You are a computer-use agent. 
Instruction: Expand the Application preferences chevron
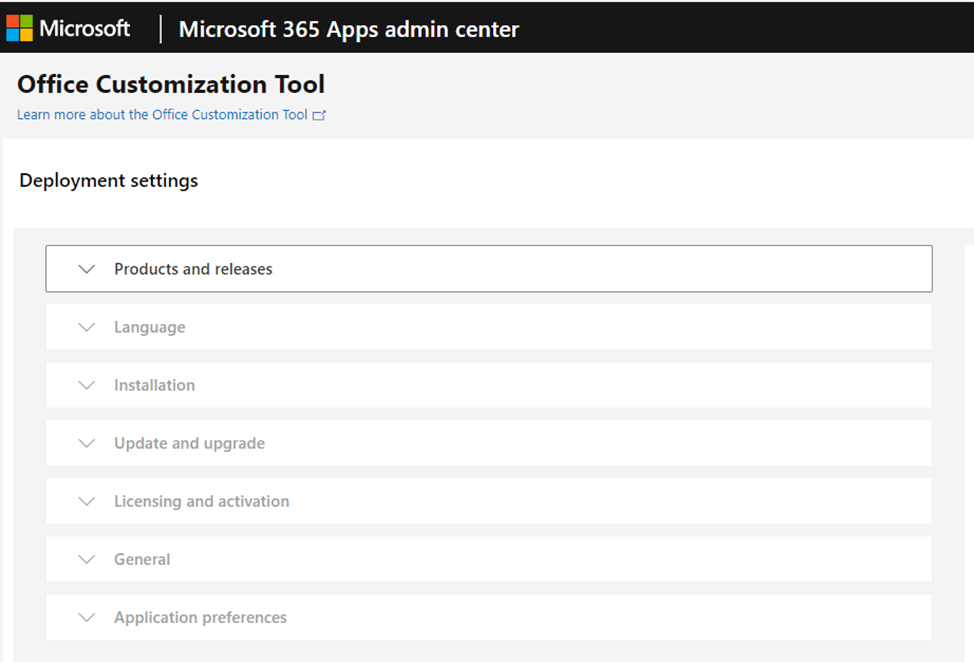[x=87, y=617]
